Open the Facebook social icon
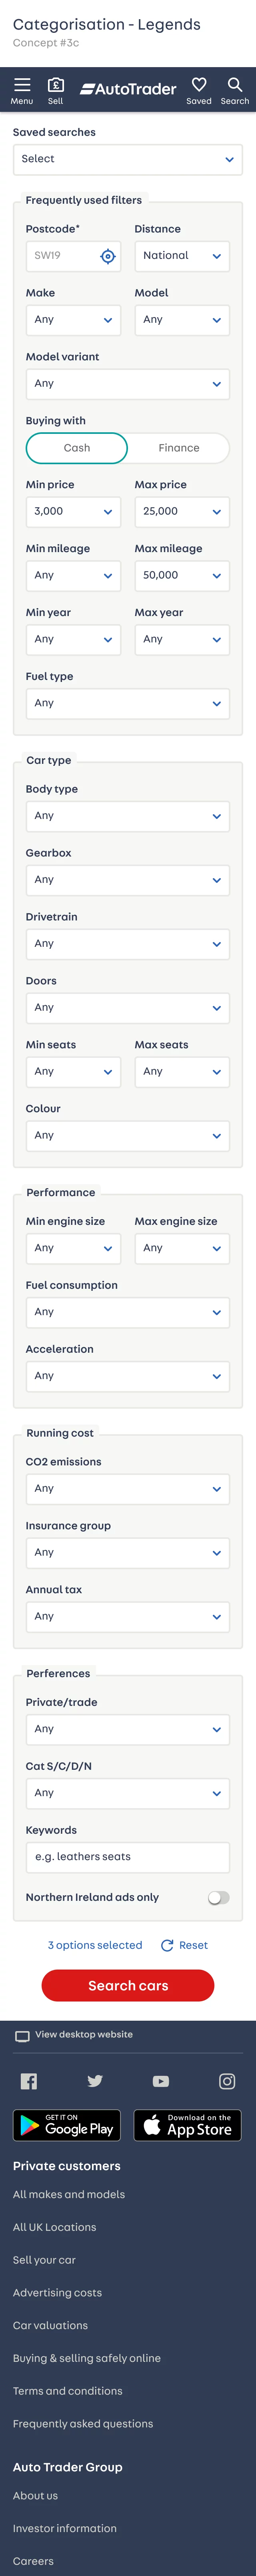256x2576 pixels. pos(29,2081)
